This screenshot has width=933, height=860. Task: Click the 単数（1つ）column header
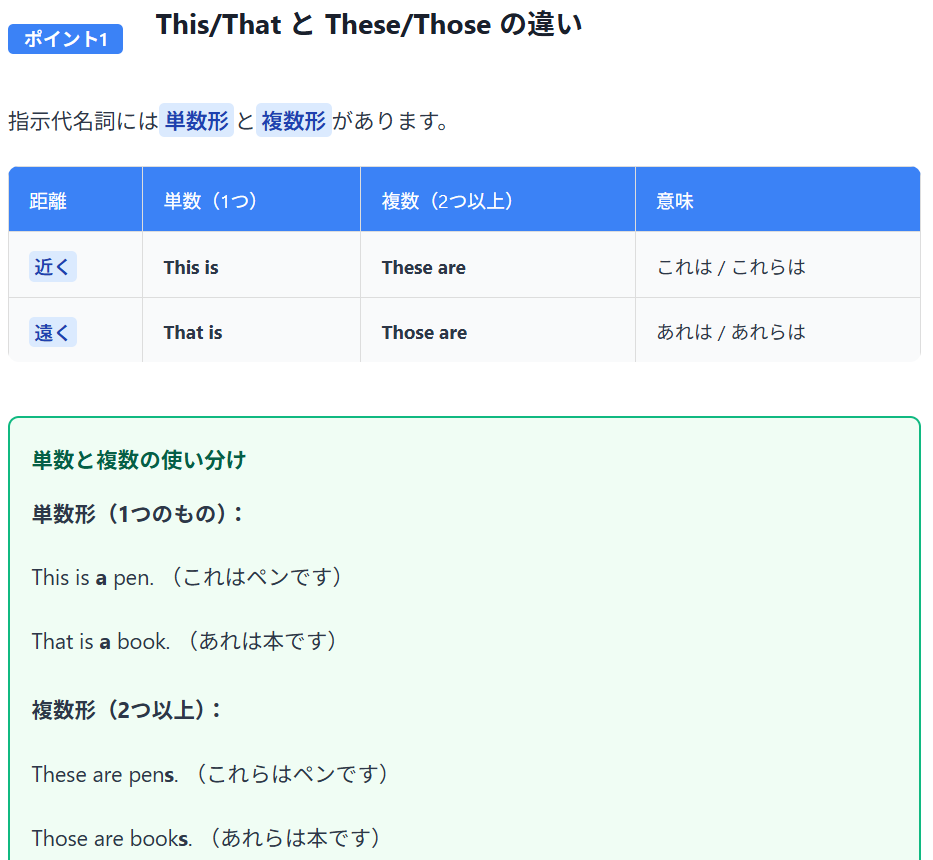click(x=211, y=201)
